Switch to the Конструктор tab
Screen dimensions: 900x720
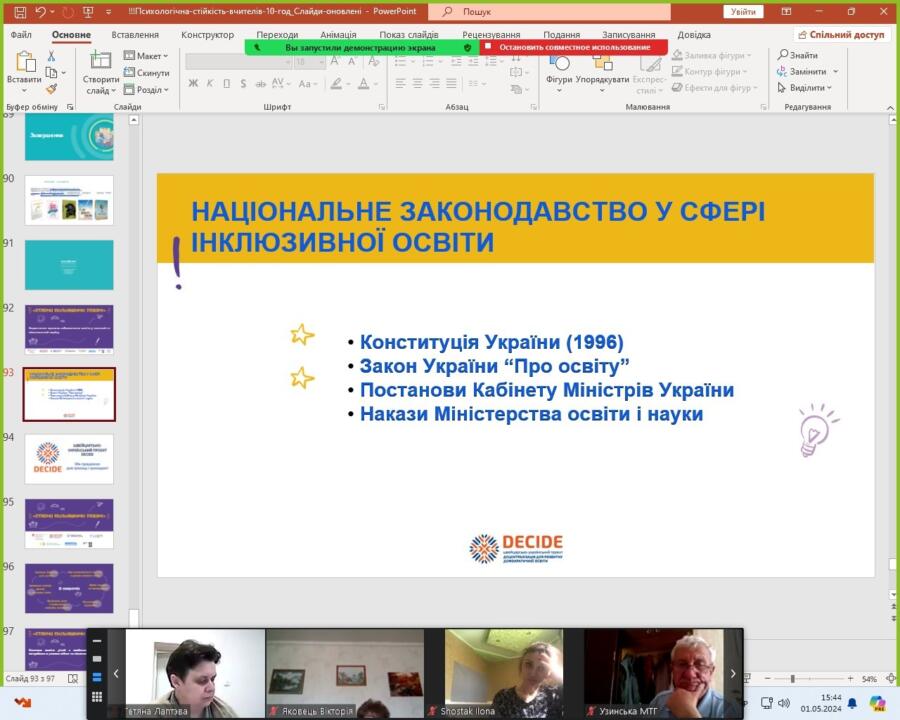207,34
